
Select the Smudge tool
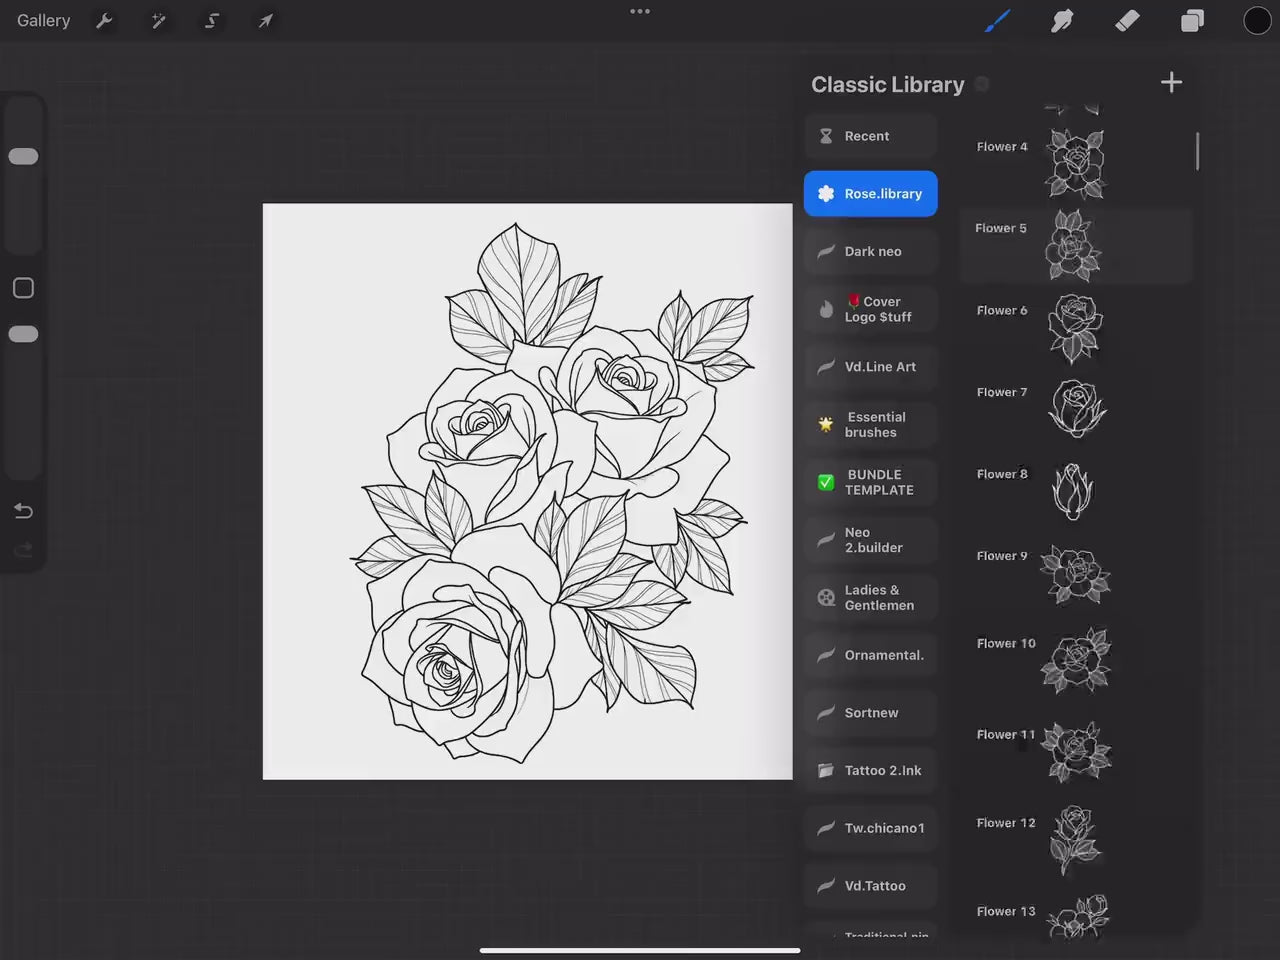tap(1062, 21)
